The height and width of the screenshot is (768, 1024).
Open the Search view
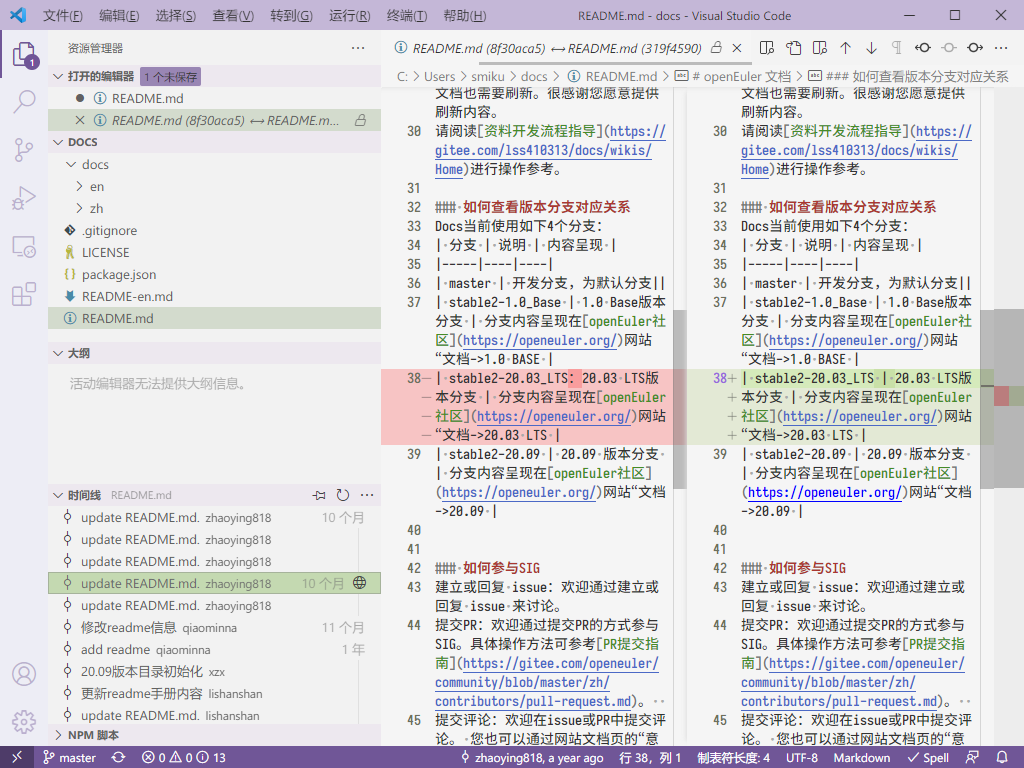24,102
